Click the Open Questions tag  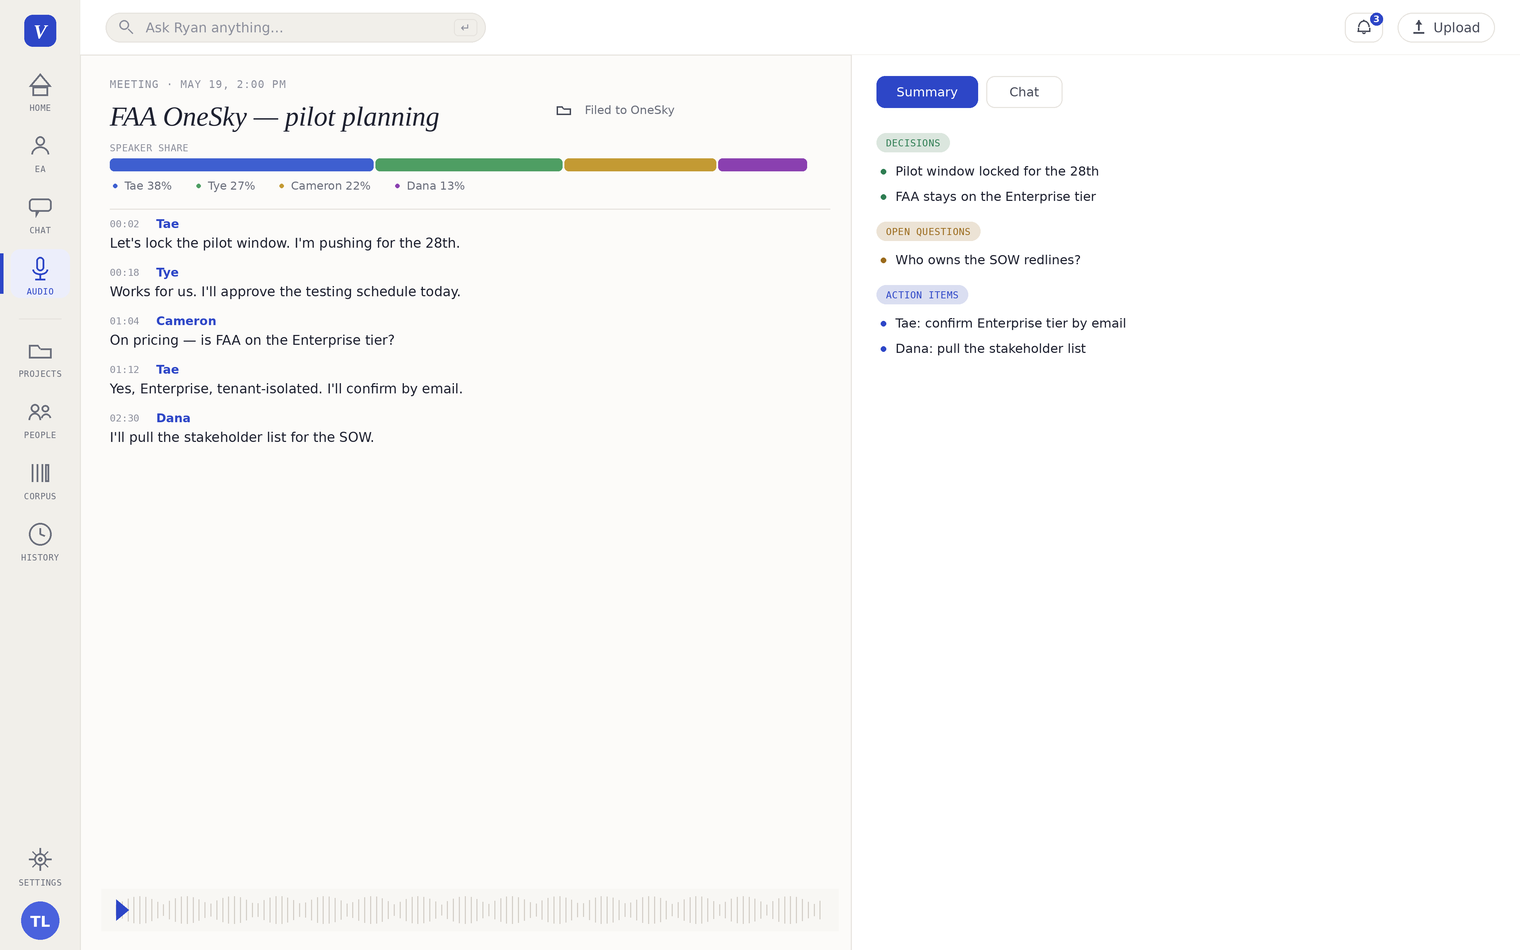click(928, 231)
